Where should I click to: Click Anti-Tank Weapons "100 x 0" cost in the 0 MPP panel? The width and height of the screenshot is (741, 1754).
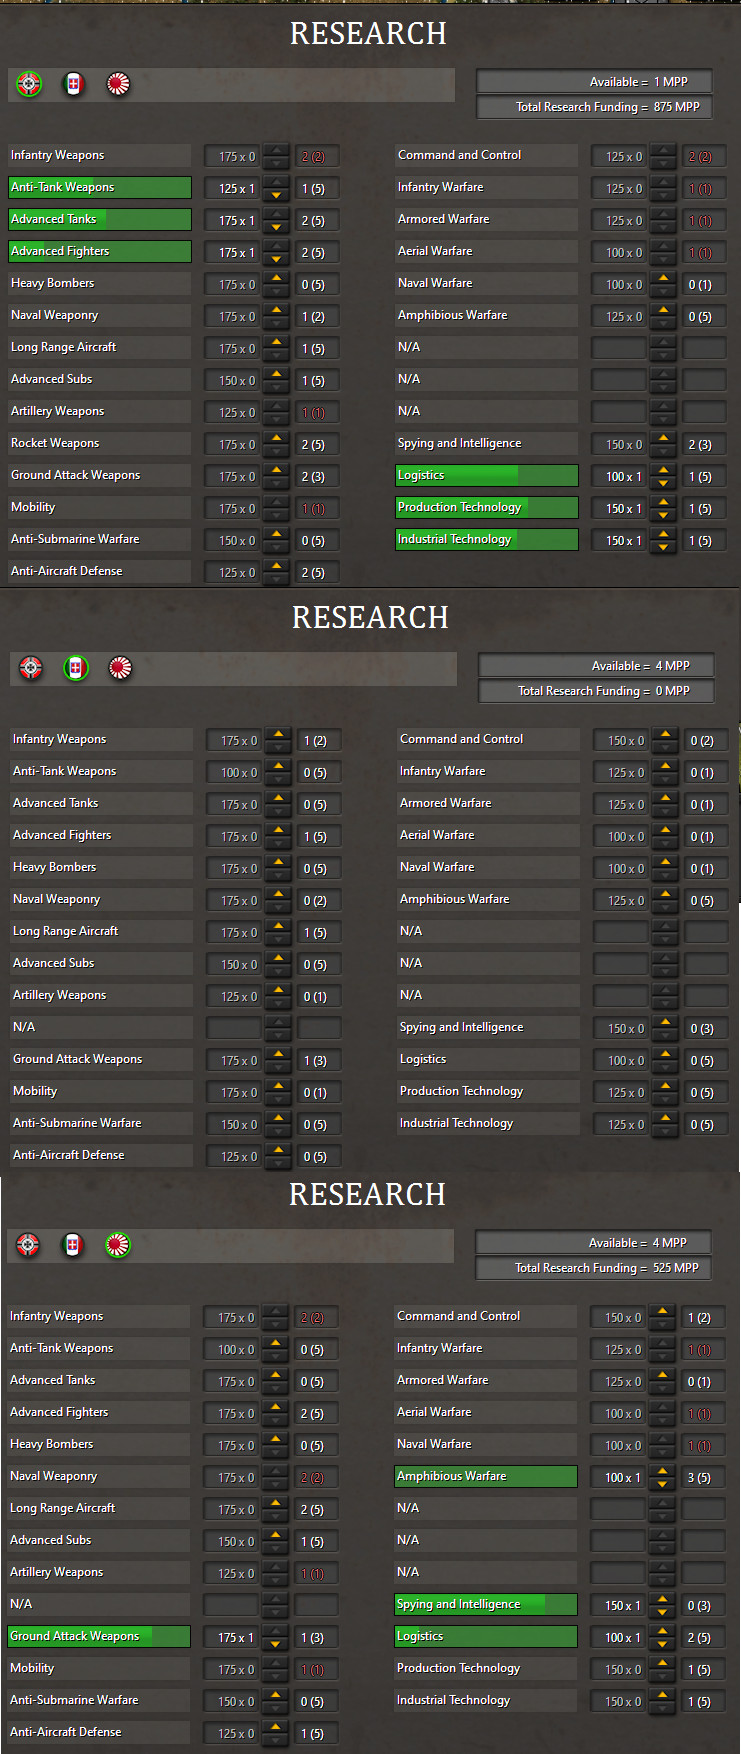235,773
